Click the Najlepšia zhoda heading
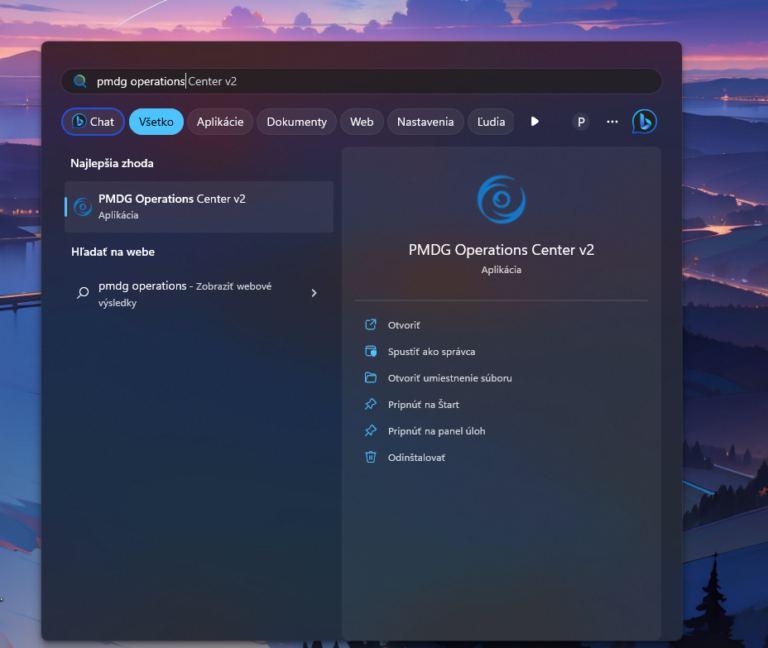Viewport: 768px width, 648px height. click(112, 163)
